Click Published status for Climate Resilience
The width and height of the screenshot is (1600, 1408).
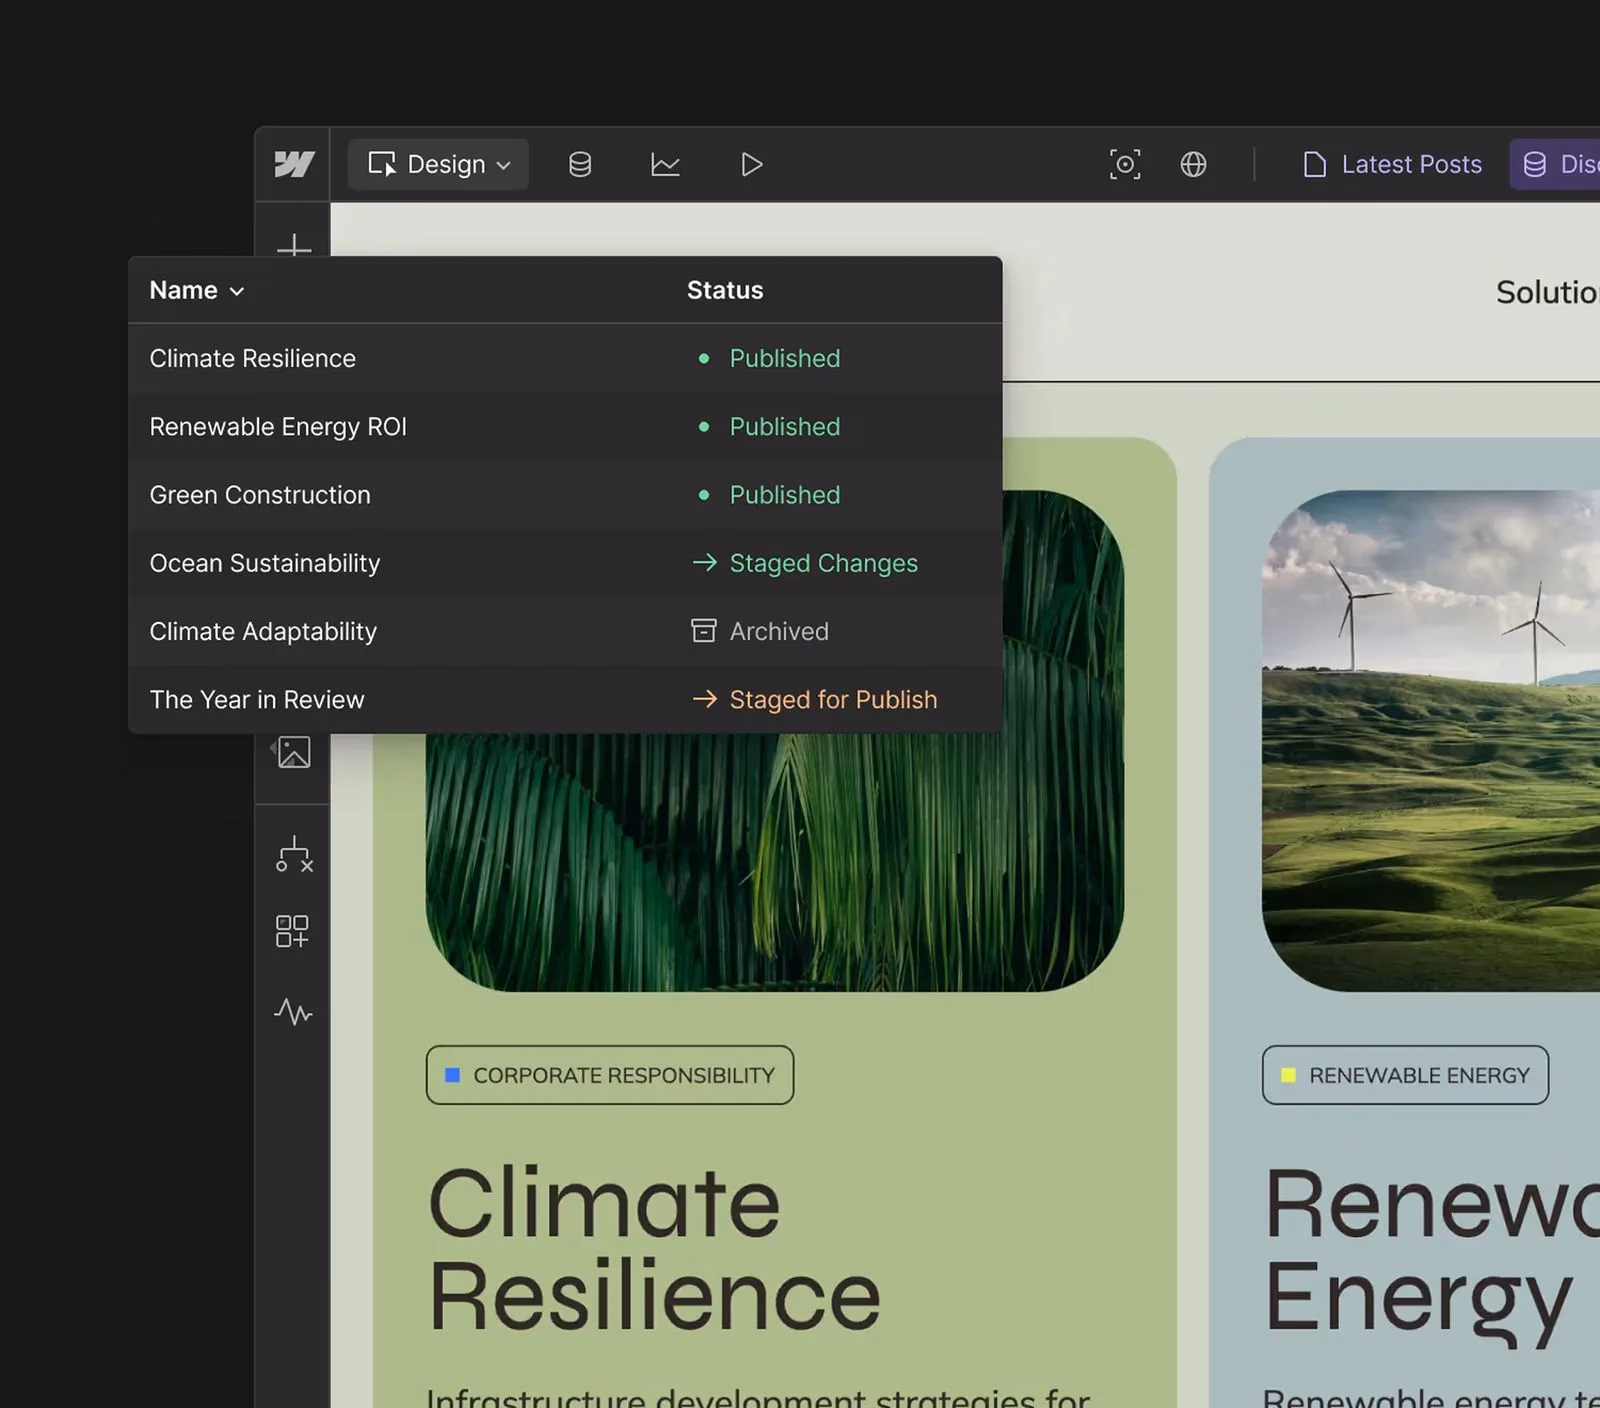tap(785, 358)
